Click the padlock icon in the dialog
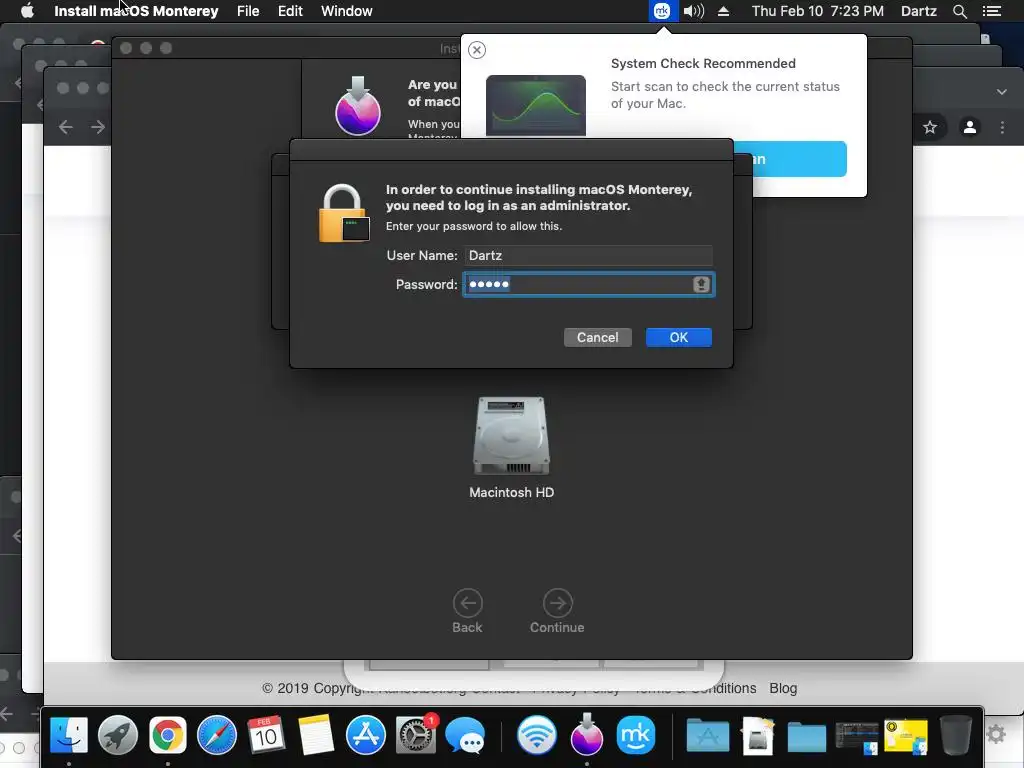Screen dimensions: 1024x768 344,214
